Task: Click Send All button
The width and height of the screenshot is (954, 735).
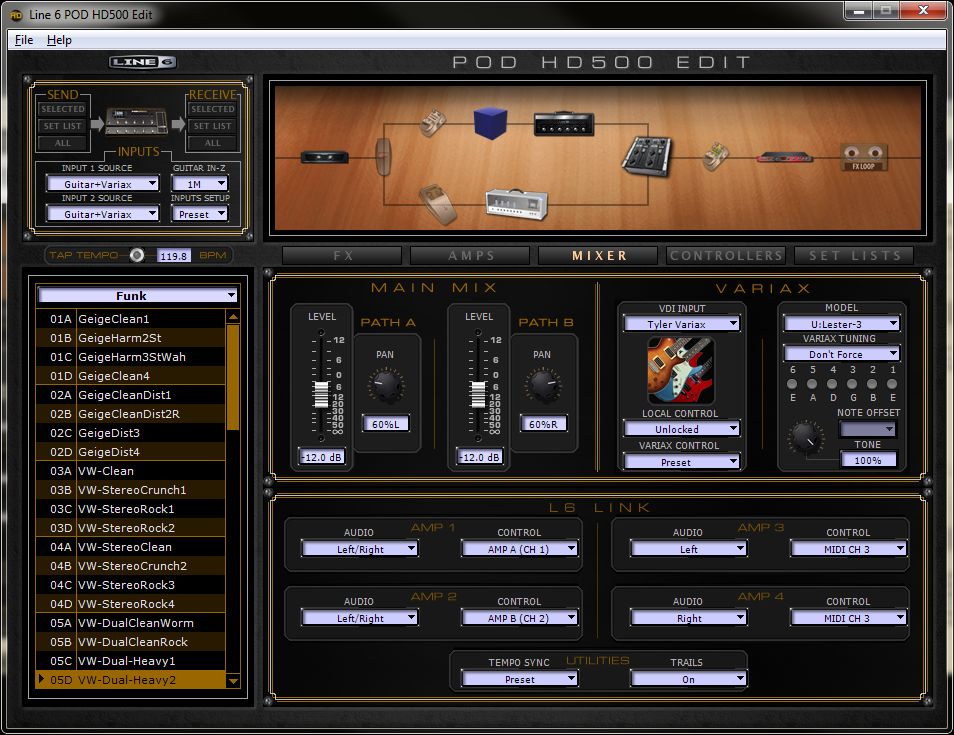Action: pos(63,143)
